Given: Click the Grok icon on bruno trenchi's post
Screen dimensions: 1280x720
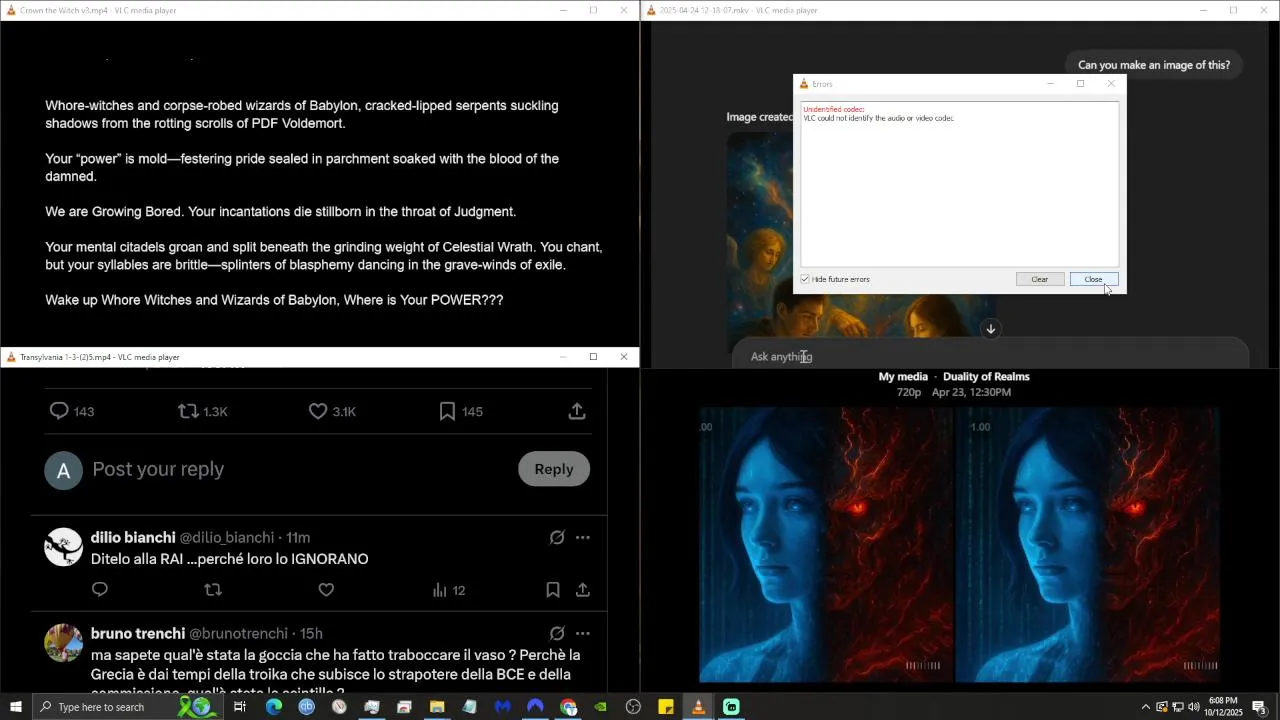Looking at the screenshot, I should [x=557, y=633].
